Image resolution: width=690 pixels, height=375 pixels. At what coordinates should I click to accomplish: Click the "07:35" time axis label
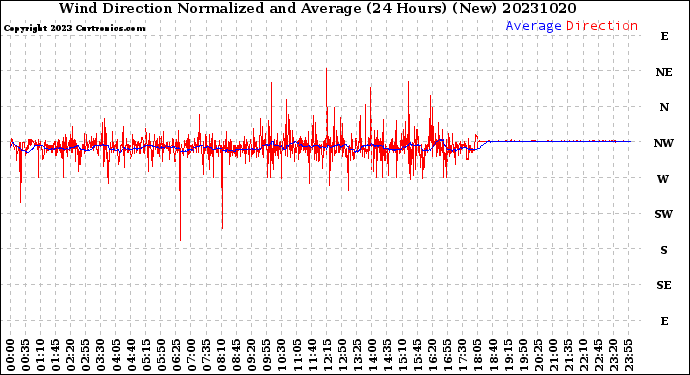(207, 355)
